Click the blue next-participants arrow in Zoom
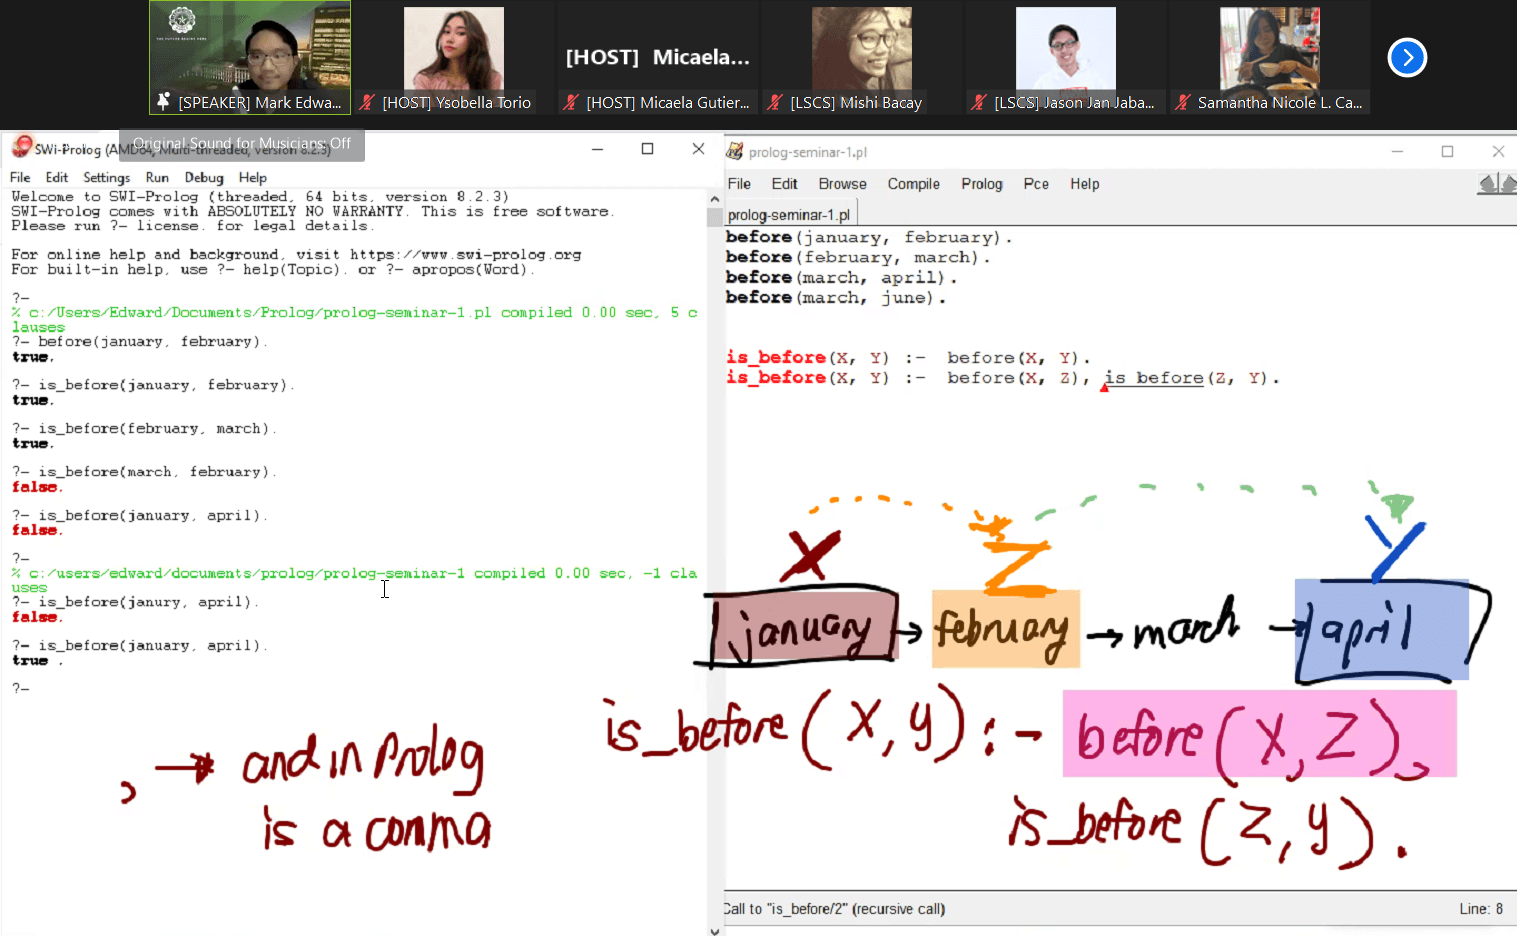 point(1406,57)
